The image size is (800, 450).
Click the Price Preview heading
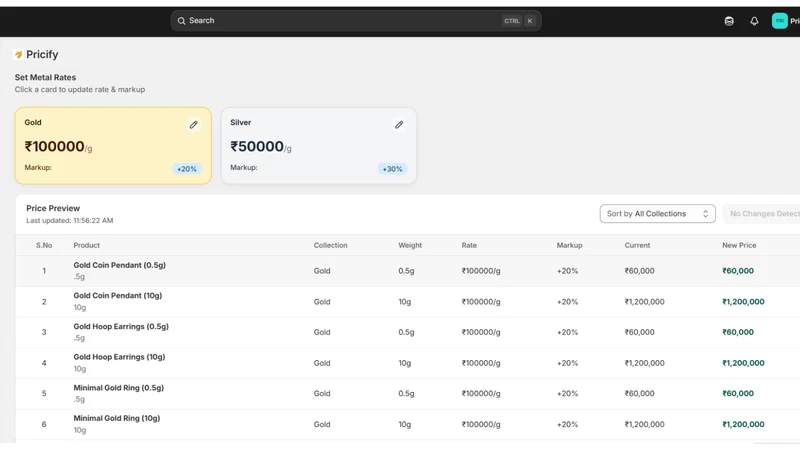point(53,208)
